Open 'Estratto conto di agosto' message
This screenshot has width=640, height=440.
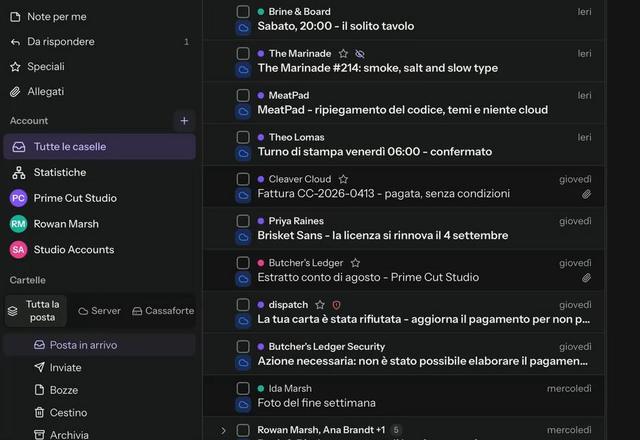click(x=368, y=277)
